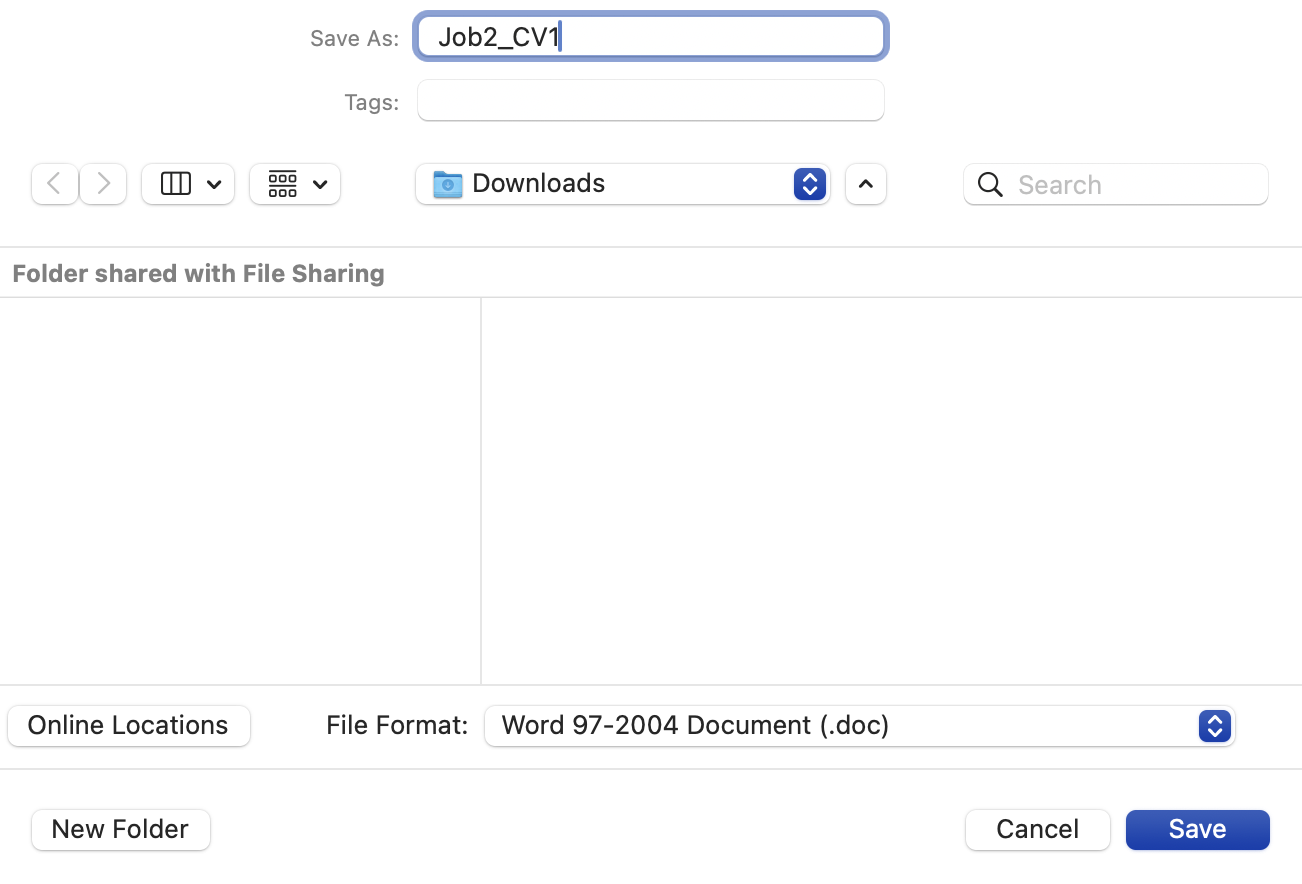Open the Downloads location pop-up menu
1302x884 pixels.
623,184
